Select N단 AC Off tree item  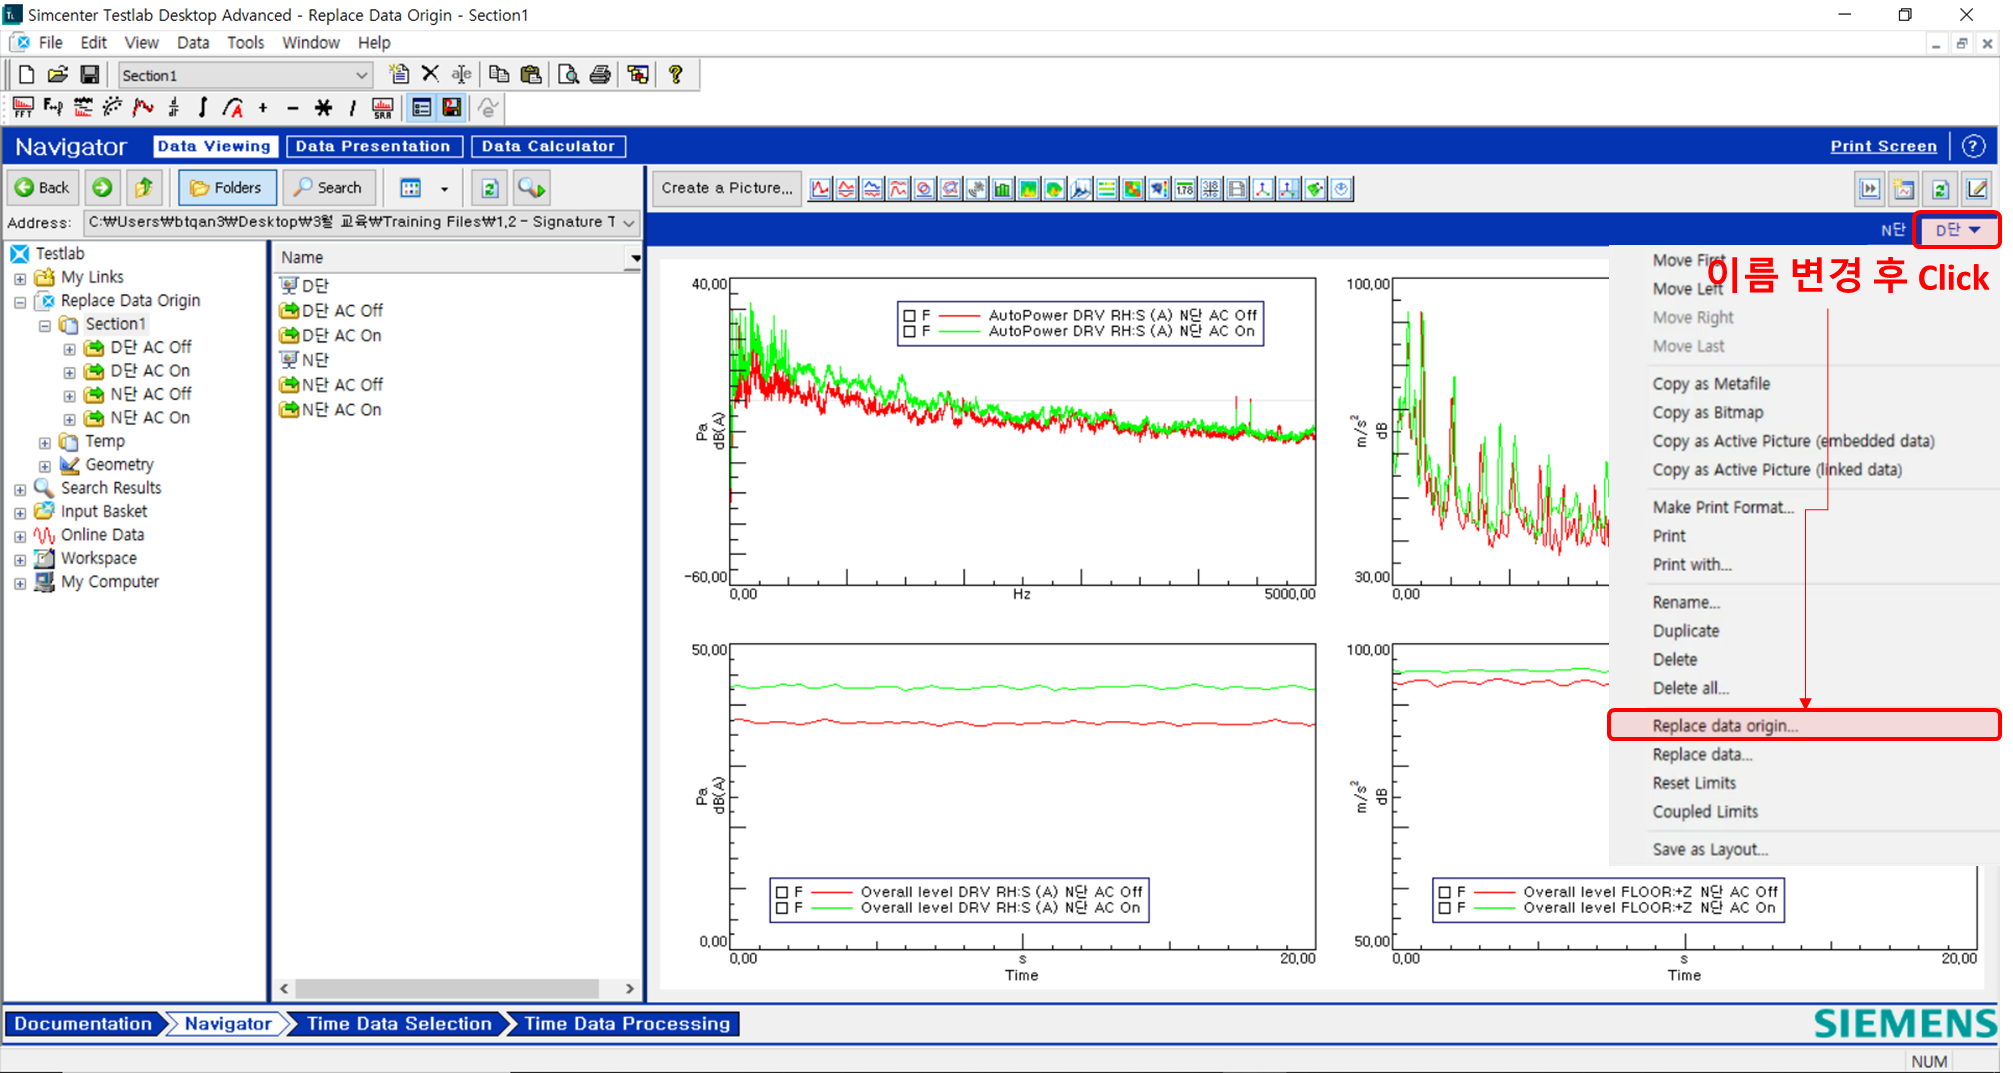(150, 395)
